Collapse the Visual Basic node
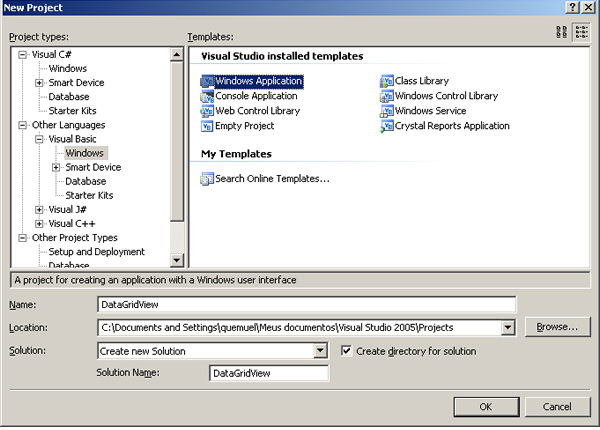600x430 pixels. coord(39,139)
